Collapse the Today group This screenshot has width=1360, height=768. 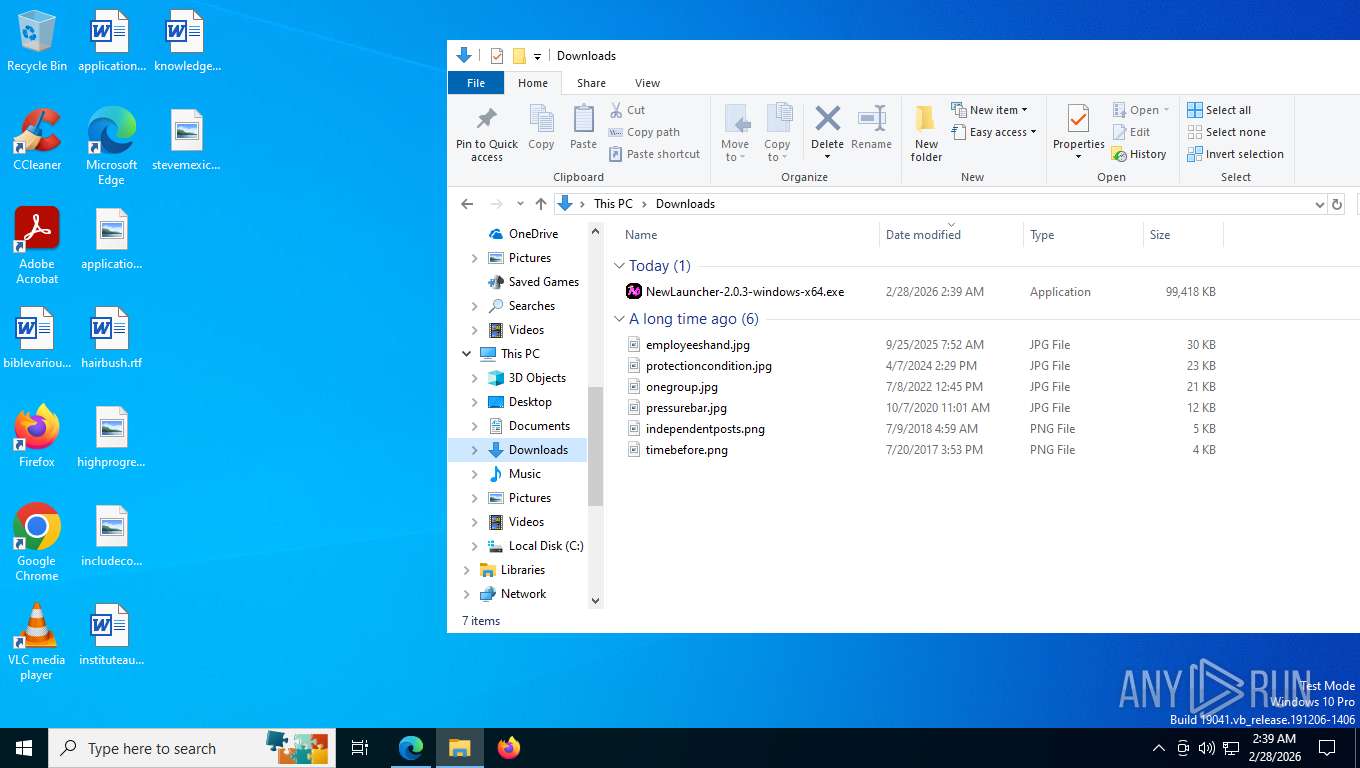tap(619, 266)
